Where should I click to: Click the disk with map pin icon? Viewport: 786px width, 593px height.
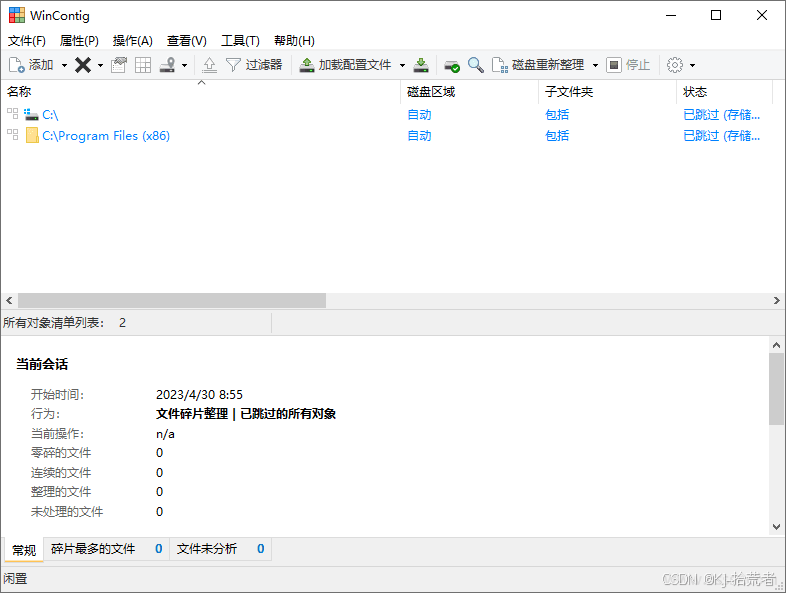click(167, 65)
